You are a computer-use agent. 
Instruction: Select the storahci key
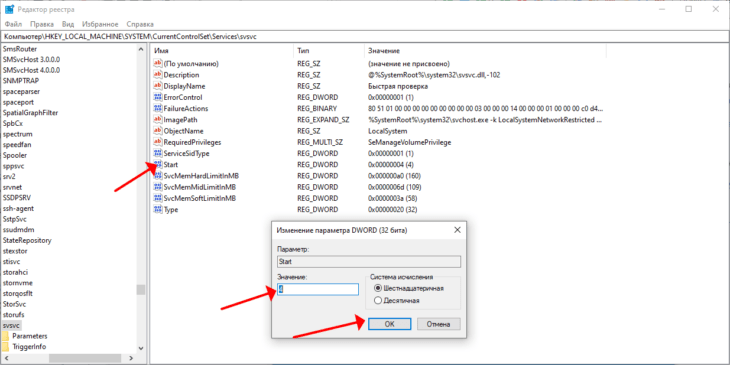tap(15, 272)
